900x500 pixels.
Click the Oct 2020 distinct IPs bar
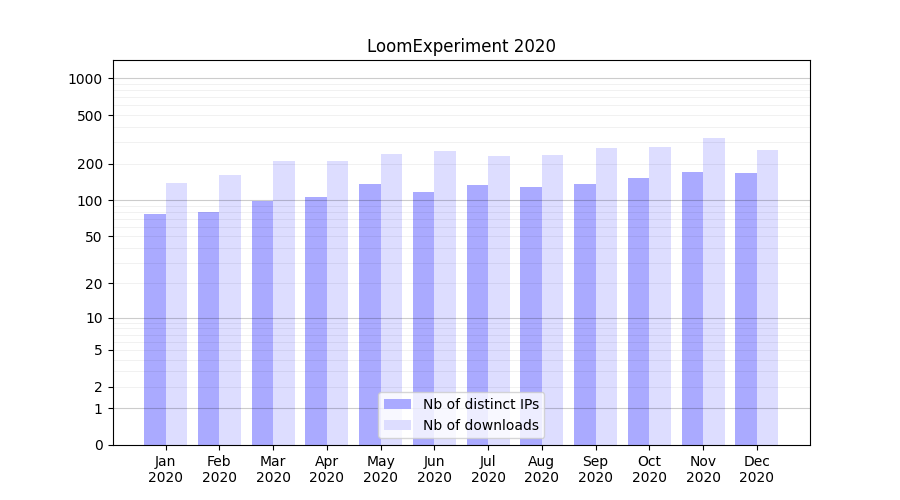[x=638, y=311]
